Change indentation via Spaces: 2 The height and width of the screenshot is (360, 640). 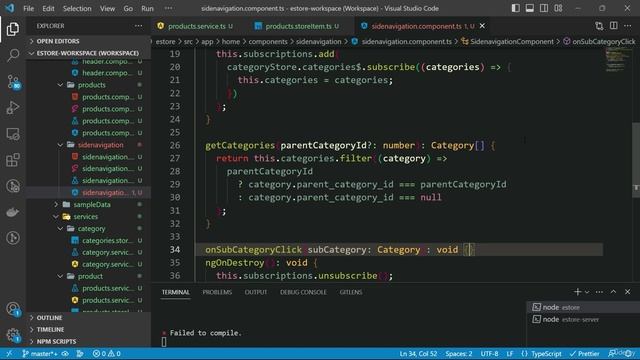(459, 353)
